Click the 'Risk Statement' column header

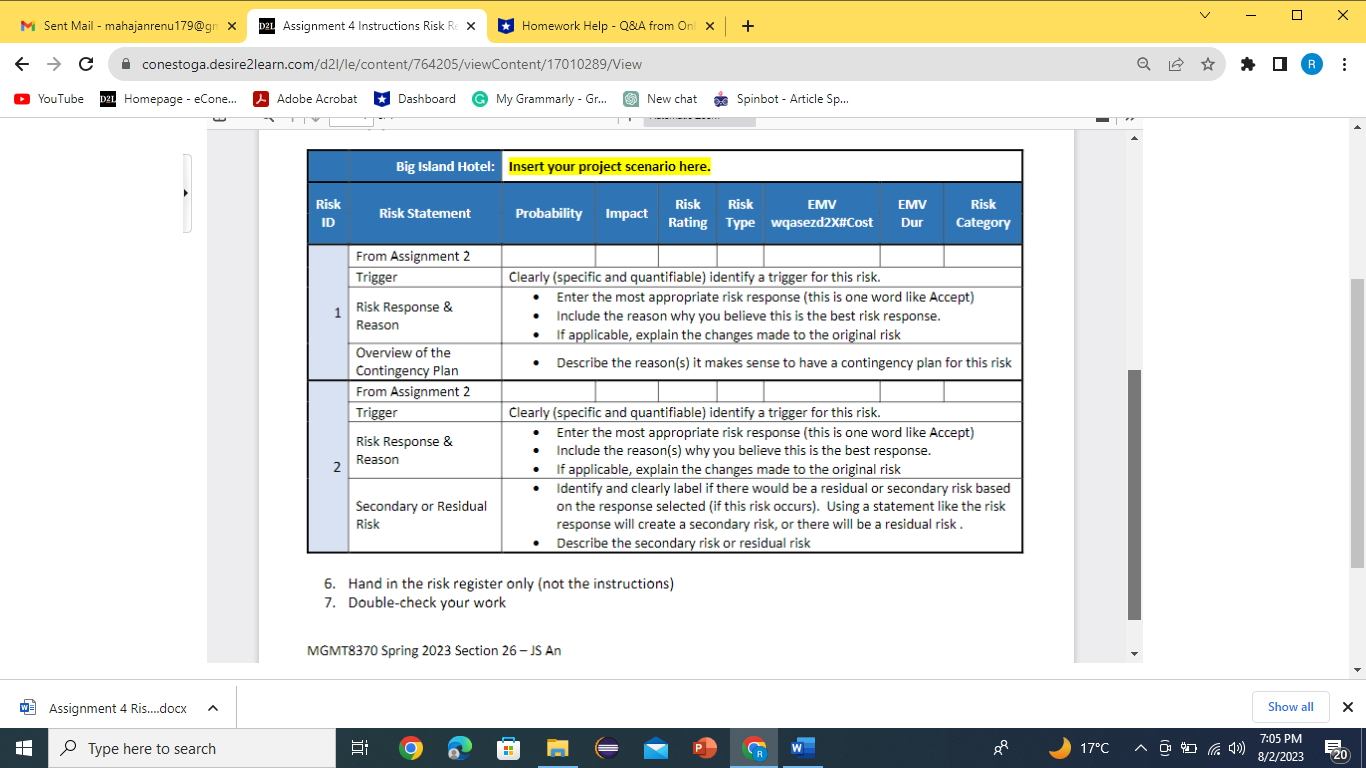(x=425, y=213)
